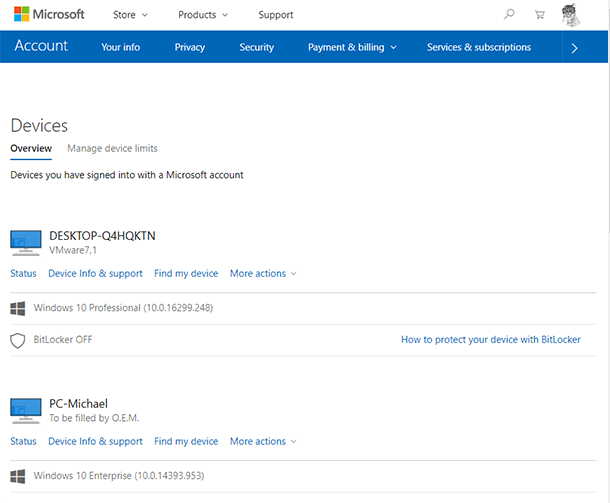Click Find my device for PC-Michael
The height and width of the screenshot is (503, 610).
(x=186, y=442)
